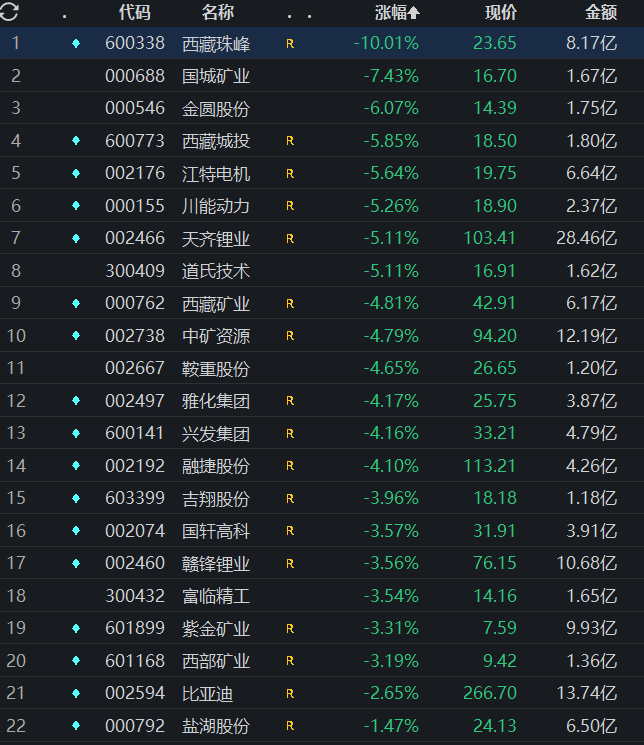Click stock code 601168
The image size is (644, 745).
point(135,660)
